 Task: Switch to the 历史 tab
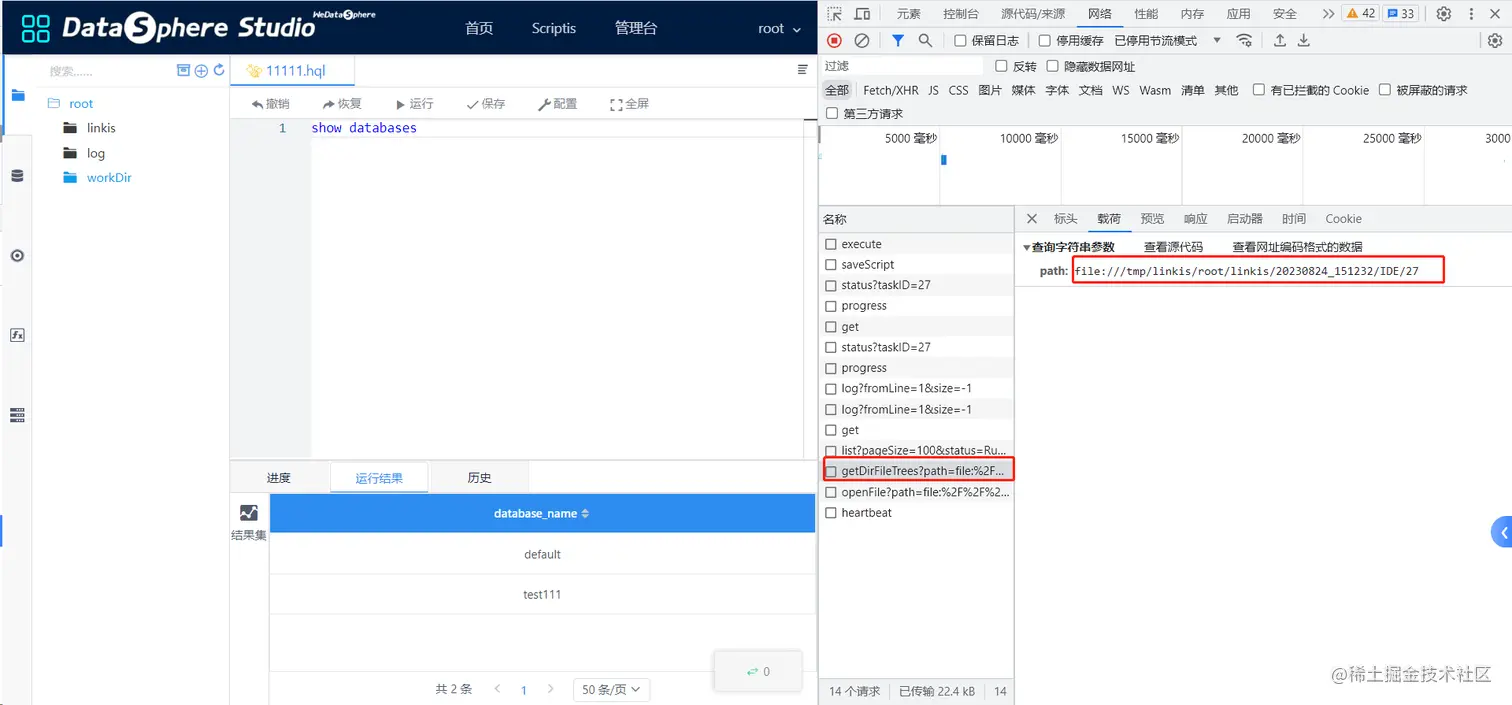(x=479, y=478)
